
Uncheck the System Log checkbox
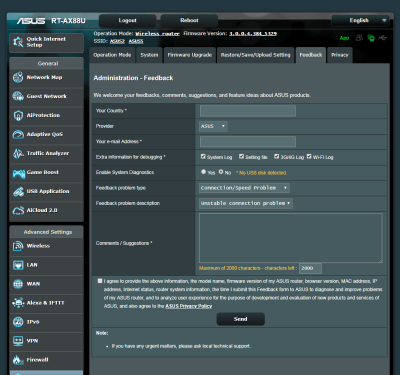tap(203, 156)
